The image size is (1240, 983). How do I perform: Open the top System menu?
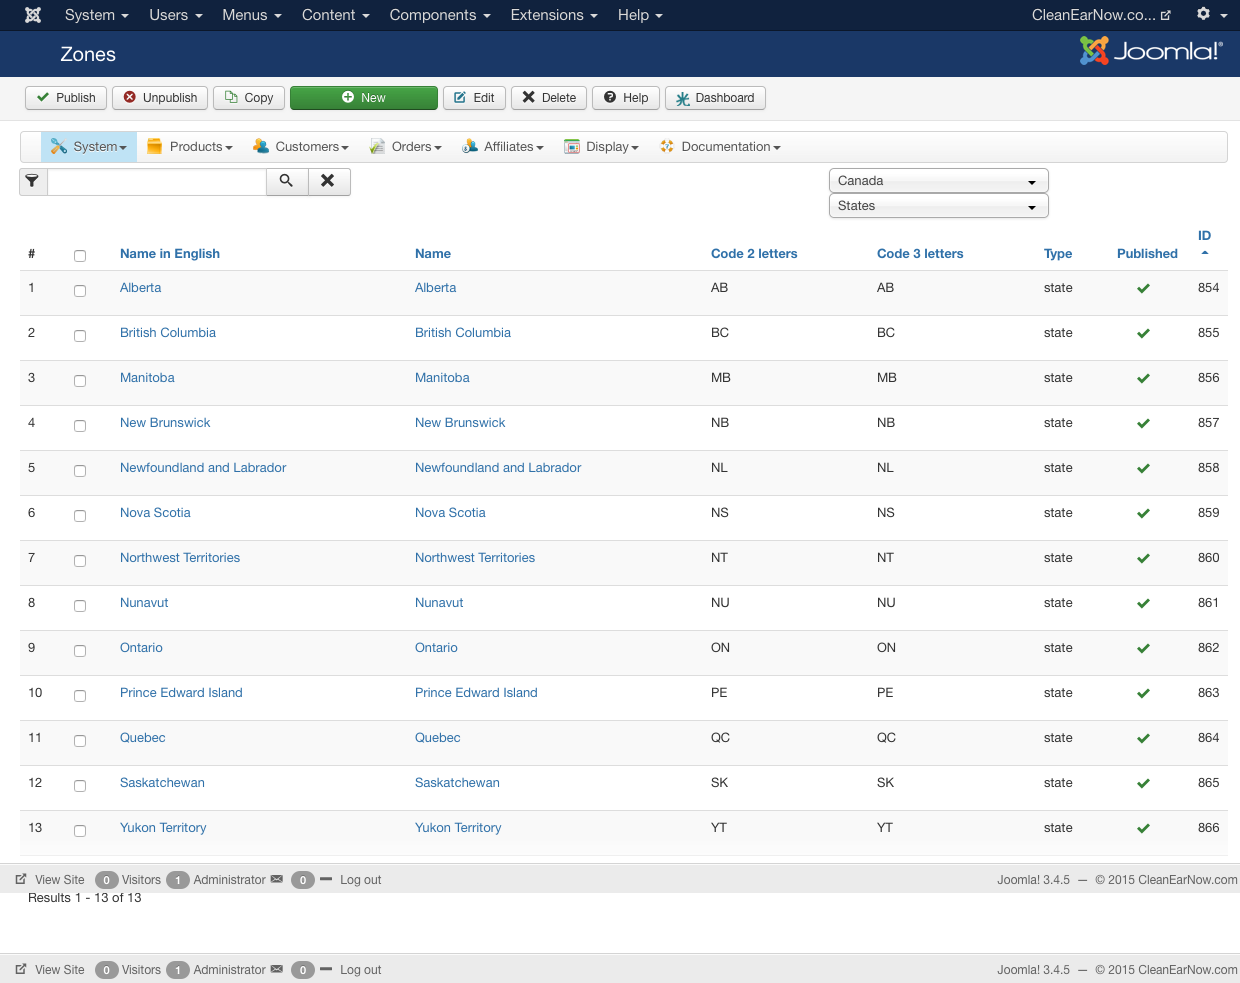(96, 15)
